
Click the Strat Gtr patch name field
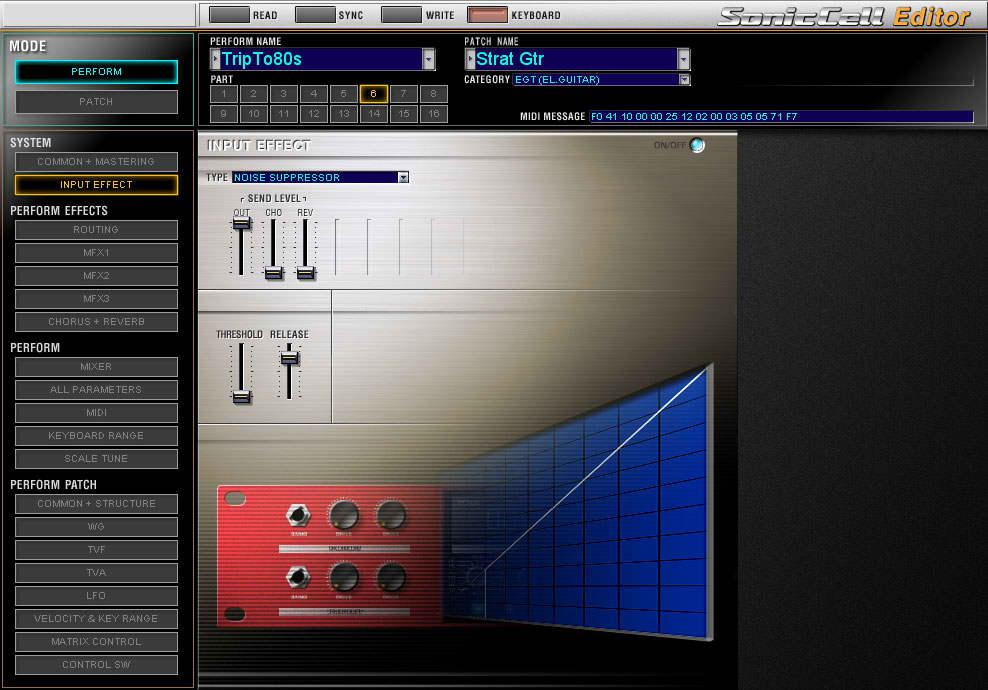coord(576,59)
